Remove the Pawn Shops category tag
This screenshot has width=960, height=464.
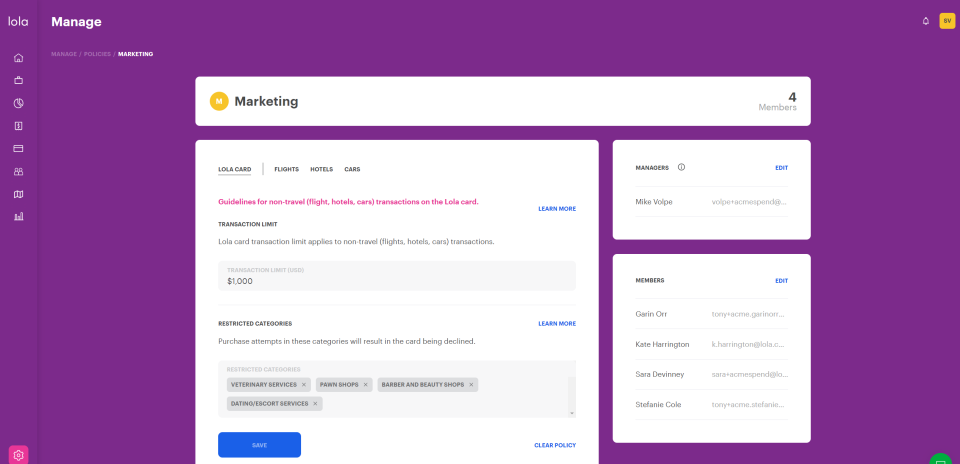coord(366,385)
